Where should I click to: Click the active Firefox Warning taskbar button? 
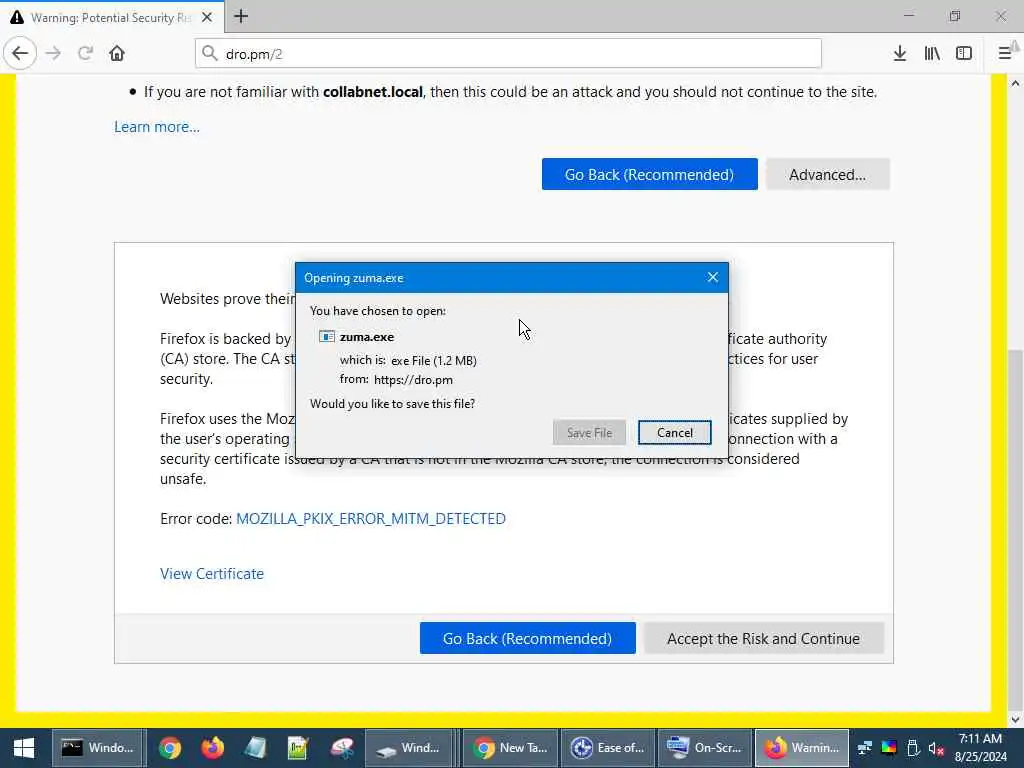tap(803, 748)
